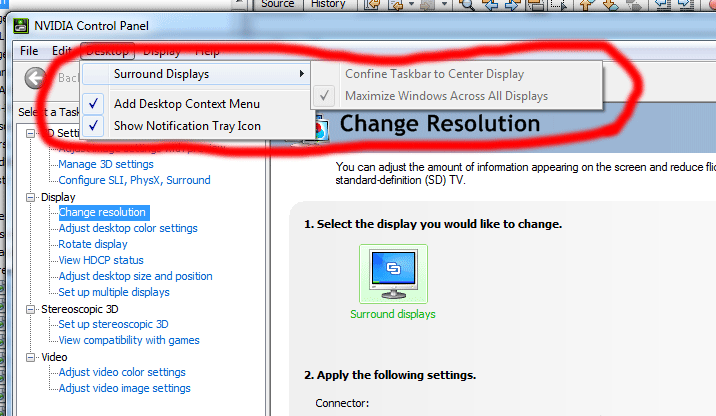Click the Video category label in tree
This screenshot has height=416, width=716.
54,357
